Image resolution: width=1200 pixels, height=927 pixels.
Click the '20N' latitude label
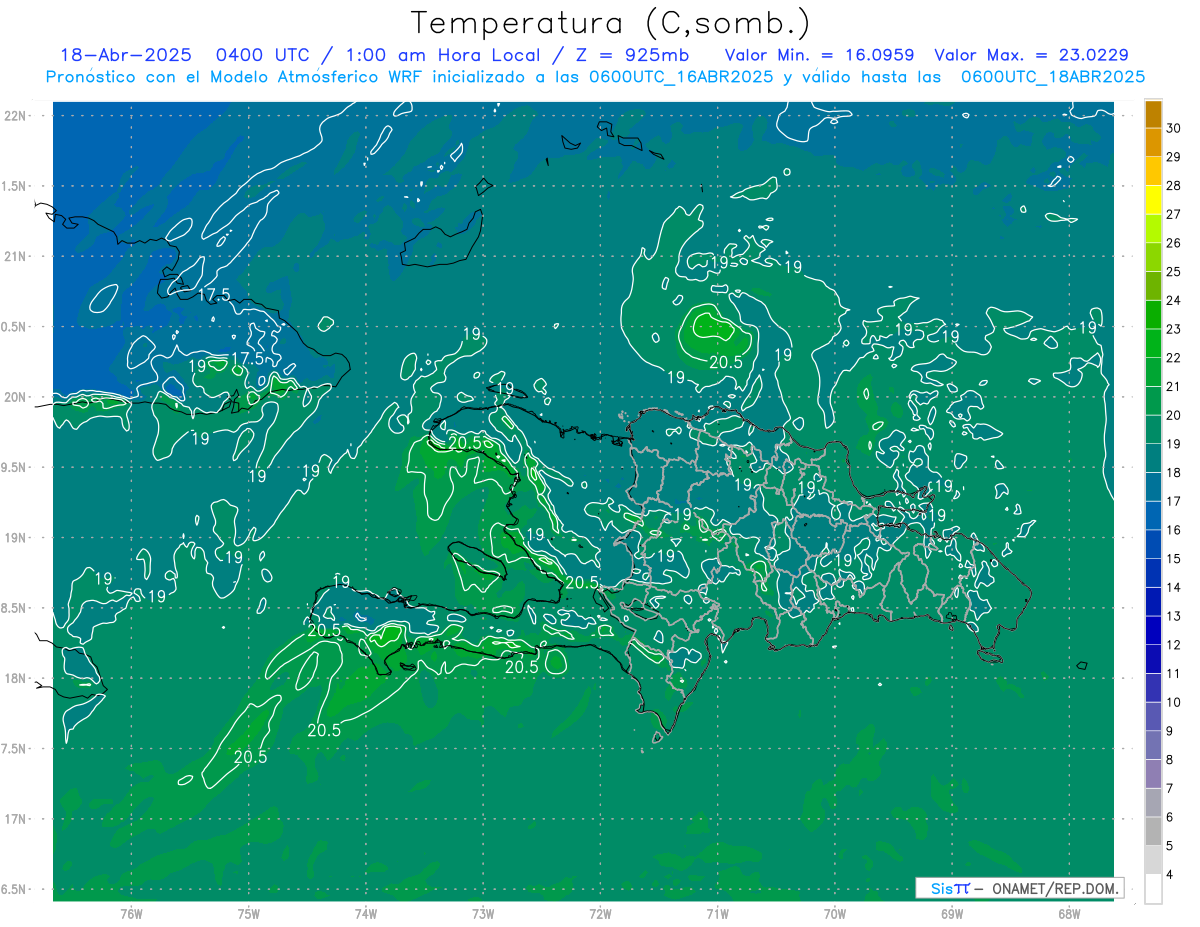click(x=15, y=397)
